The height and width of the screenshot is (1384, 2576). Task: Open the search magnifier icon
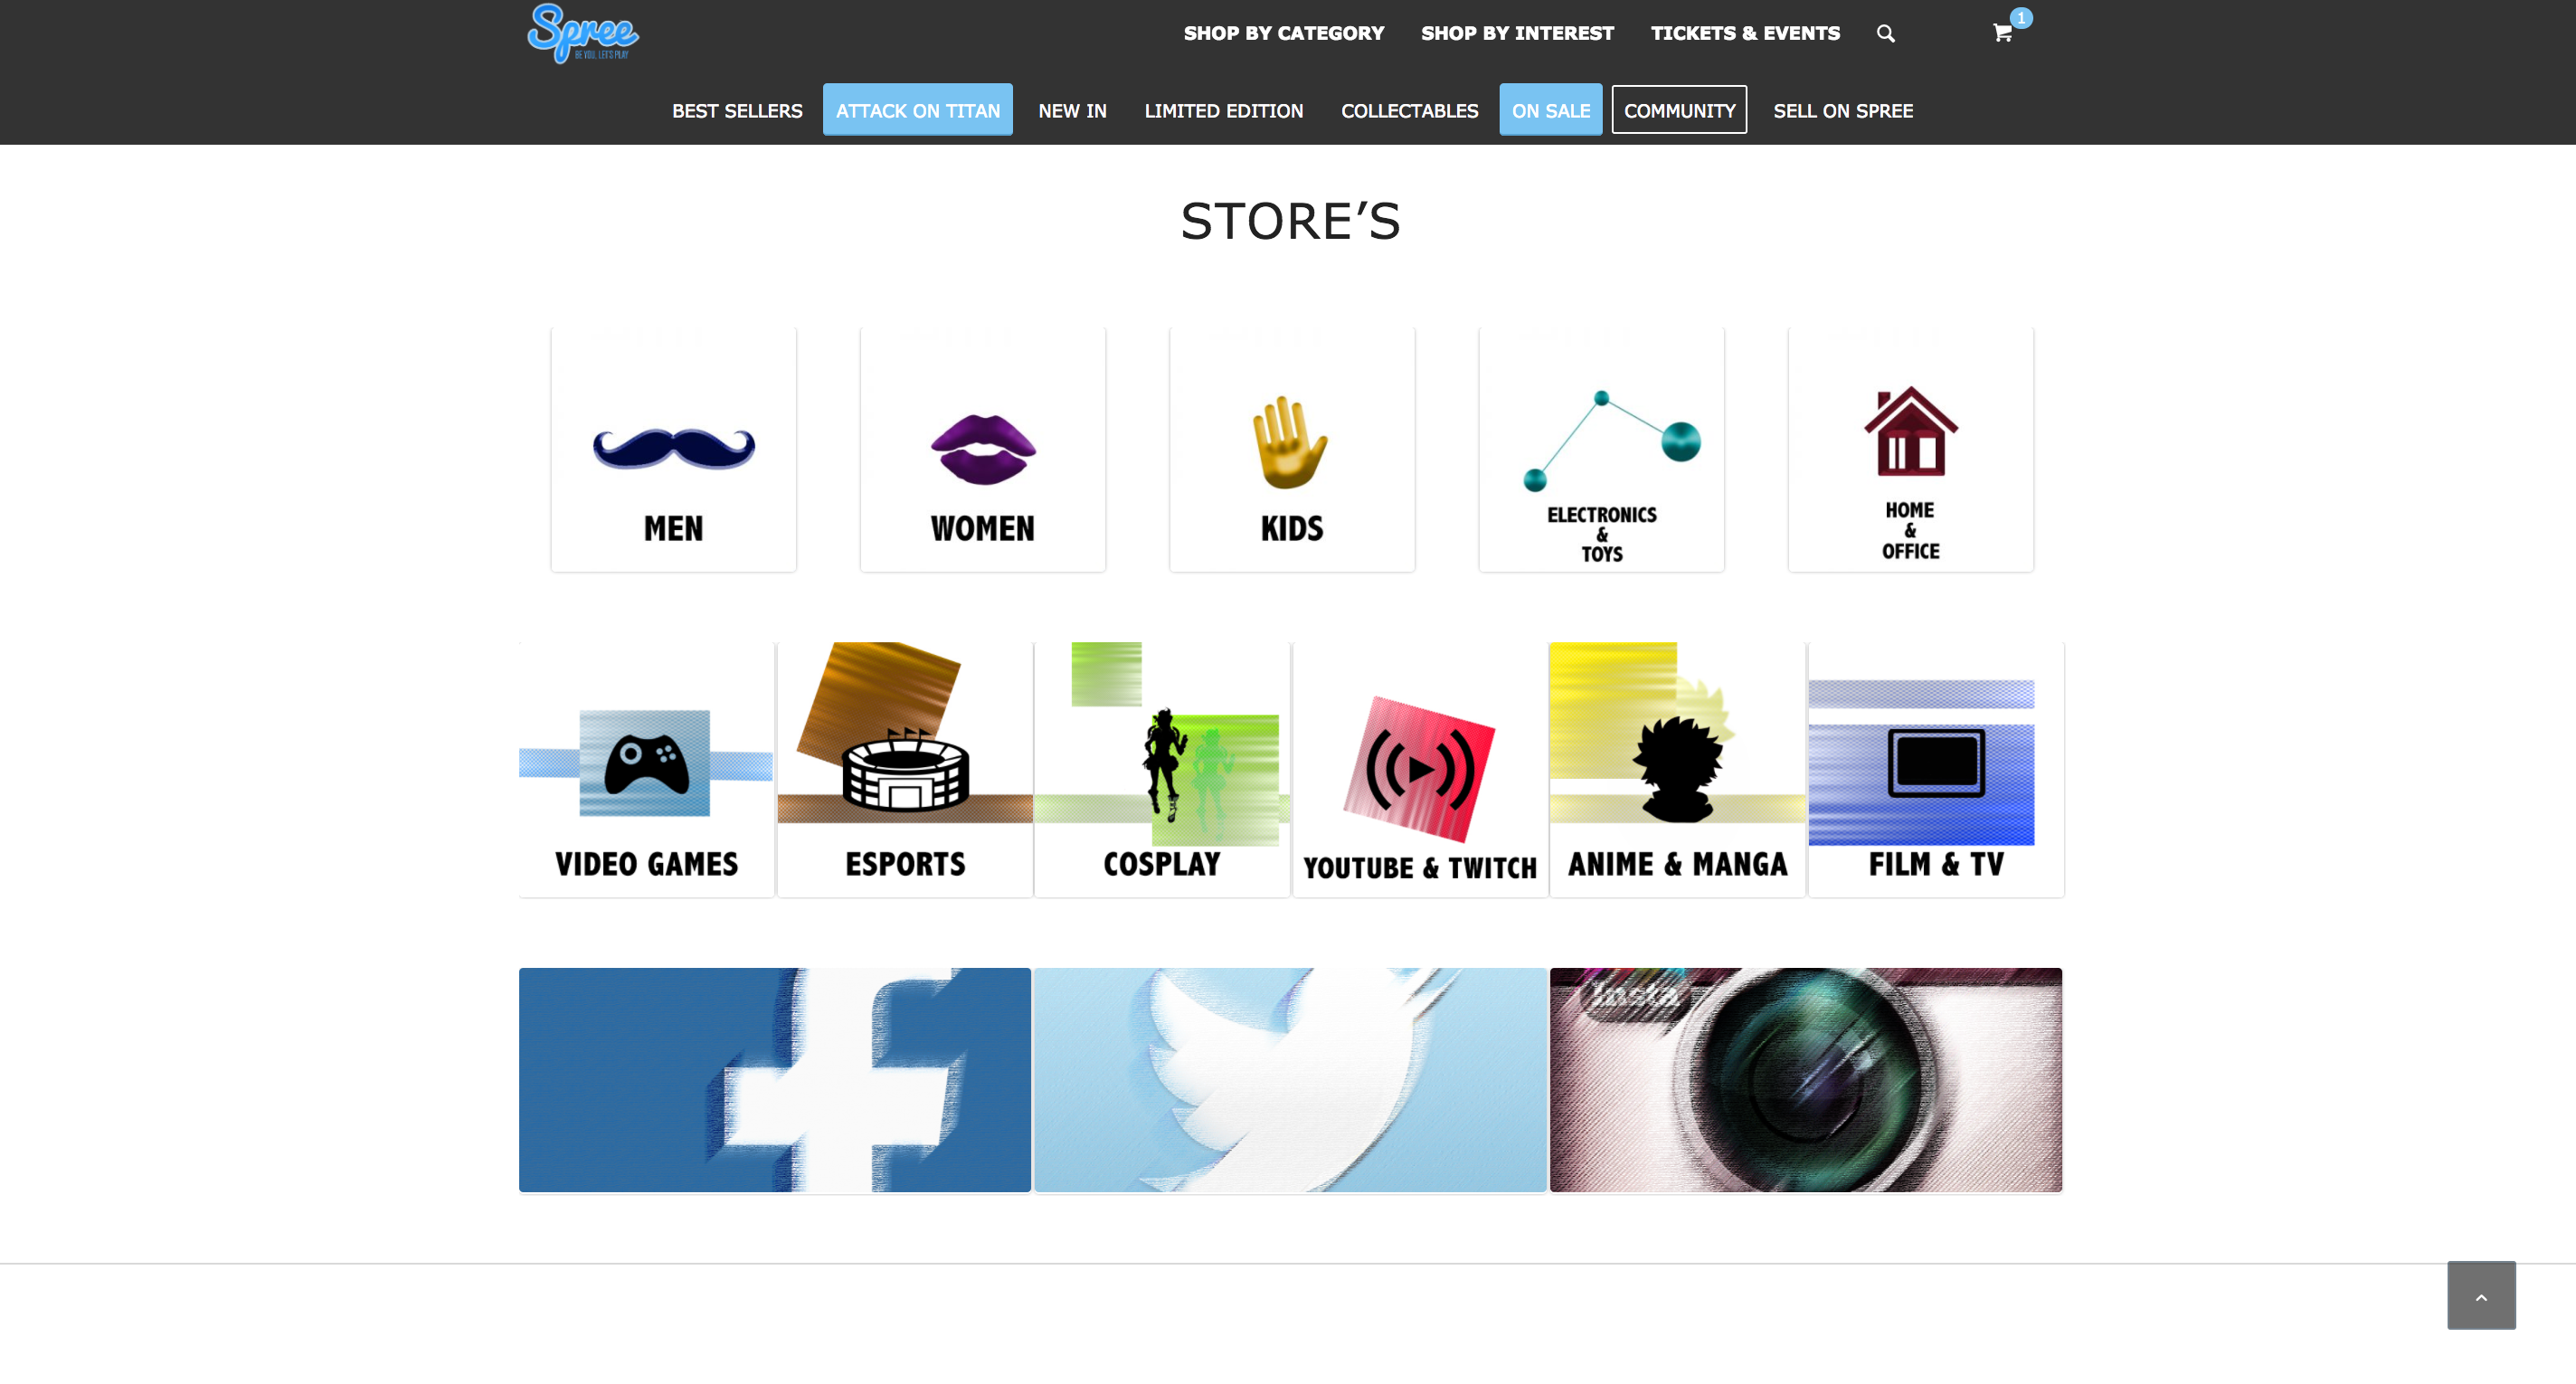pyautogui.click(x=1885, y=34)
